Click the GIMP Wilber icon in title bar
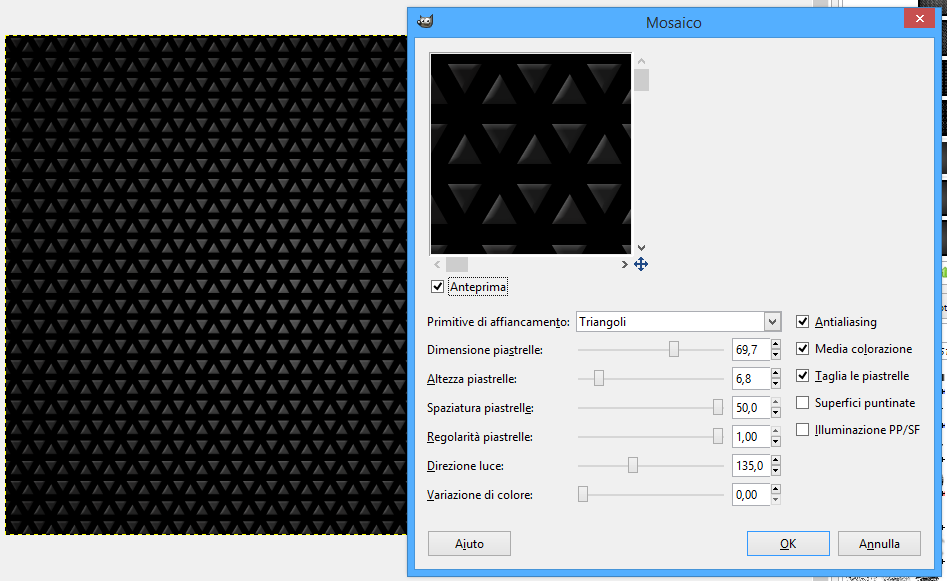This screenshot has width=947, height=581. click(425, 22)
